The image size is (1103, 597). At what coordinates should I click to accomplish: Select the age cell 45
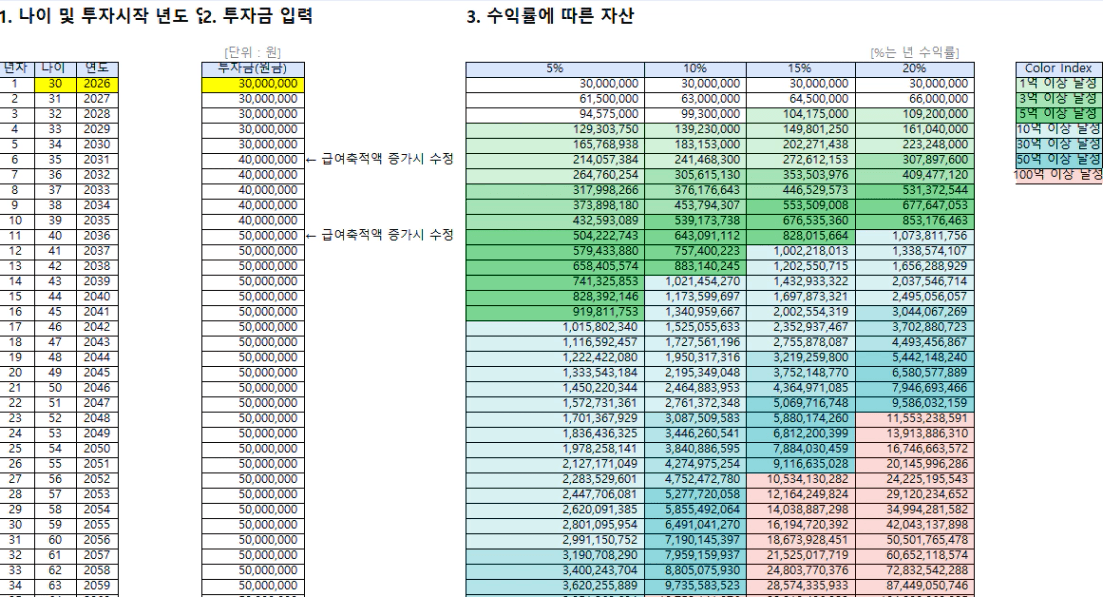pos(55,312)
